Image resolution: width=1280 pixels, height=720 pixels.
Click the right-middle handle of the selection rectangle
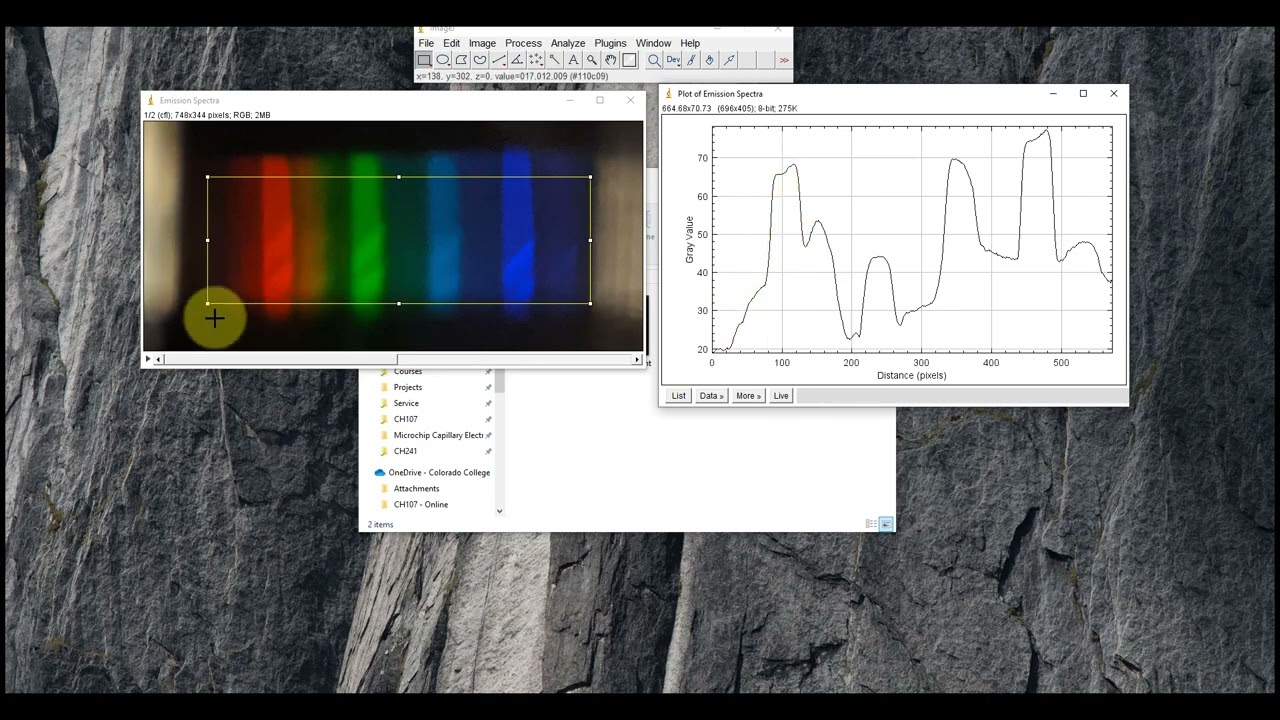pyautogui.click(x=590, y=240)
